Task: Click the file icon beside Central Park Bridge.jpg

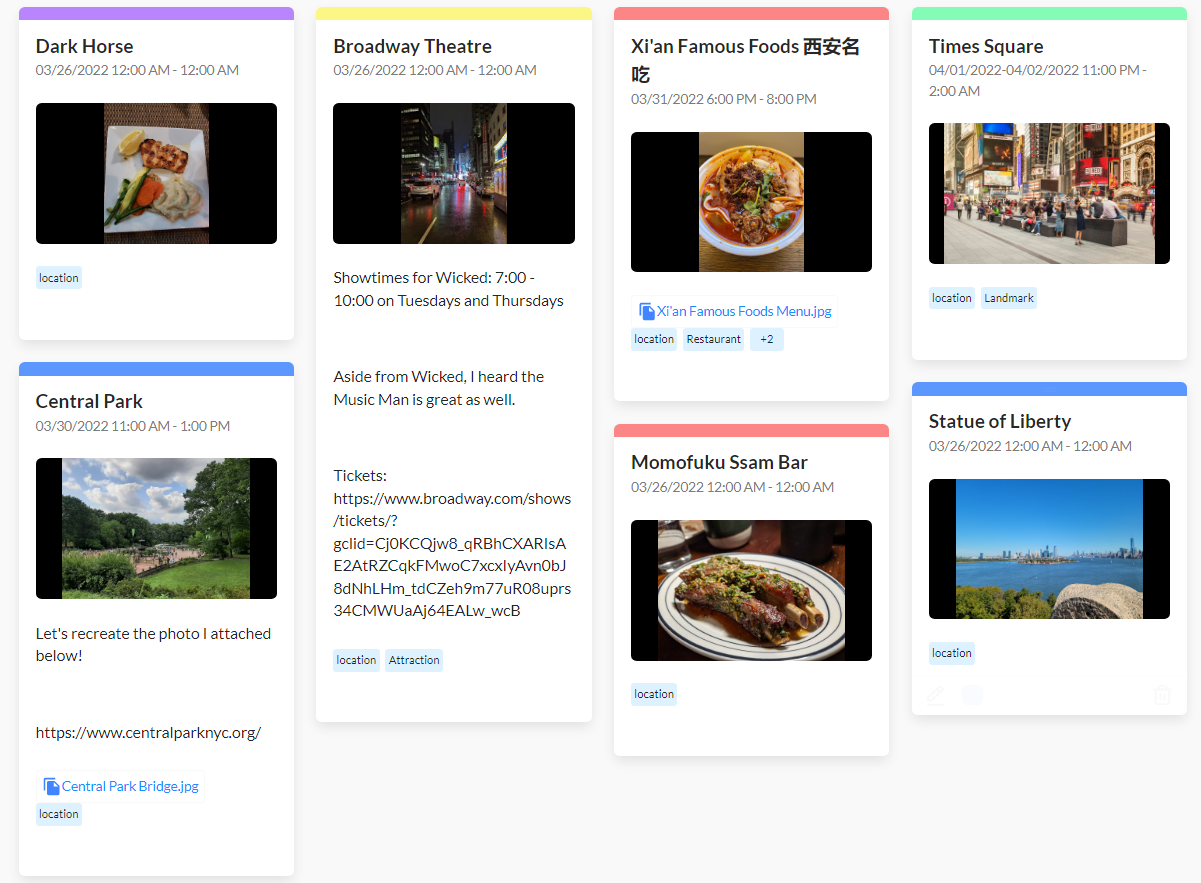Action: (x=51, y=787)
